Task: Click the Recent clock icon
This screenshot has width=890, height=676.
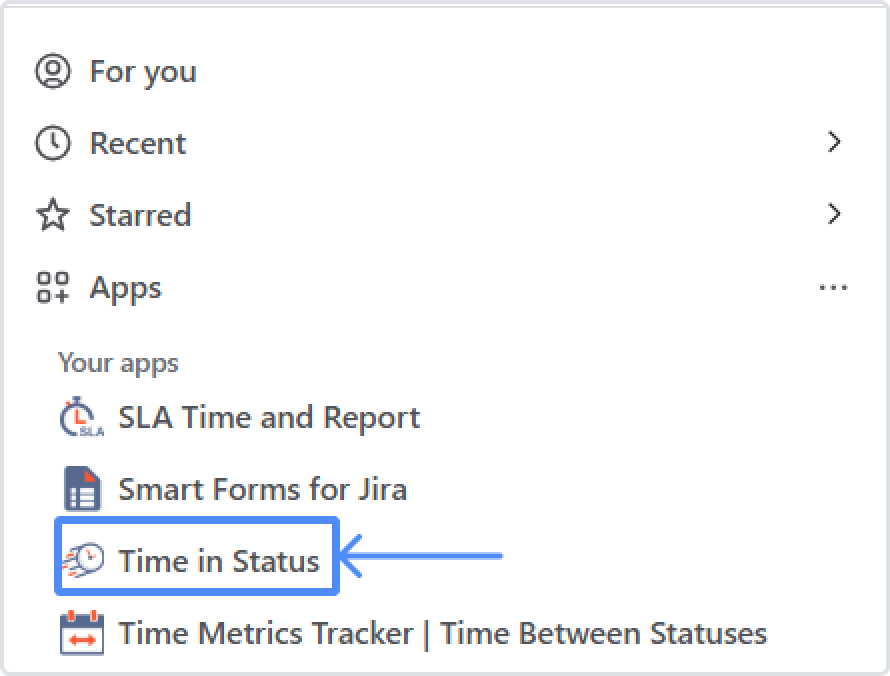Action: (53, 143)
